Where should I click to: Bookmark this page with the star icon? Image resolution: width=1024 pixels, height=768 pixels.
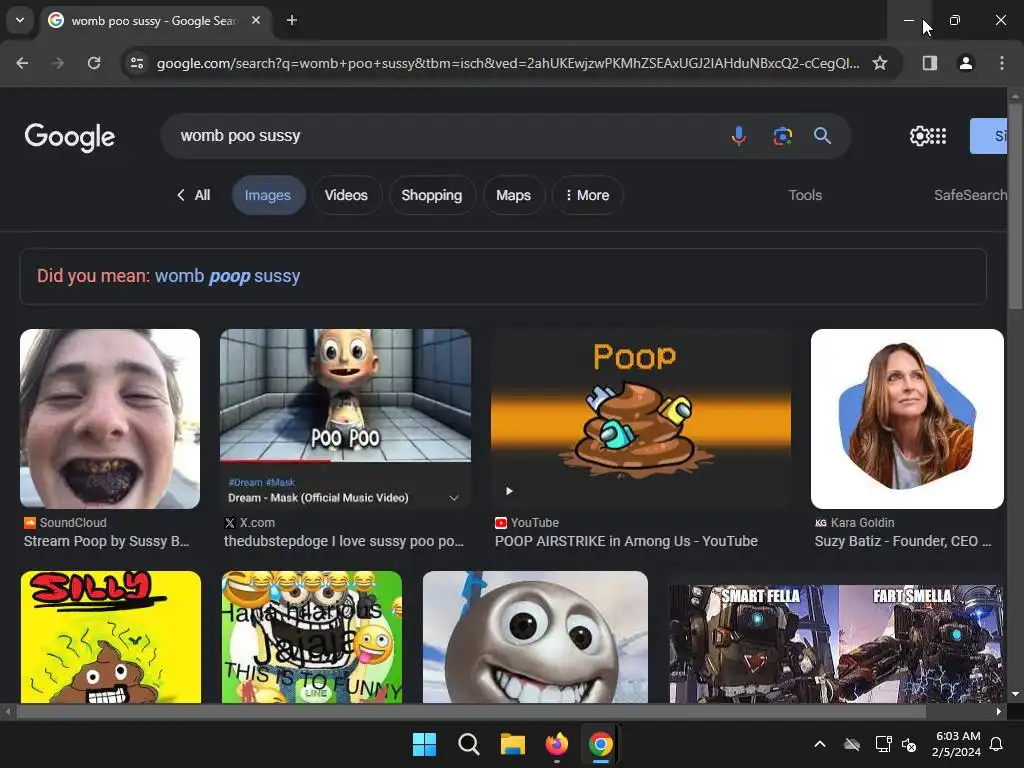point(880,63)
